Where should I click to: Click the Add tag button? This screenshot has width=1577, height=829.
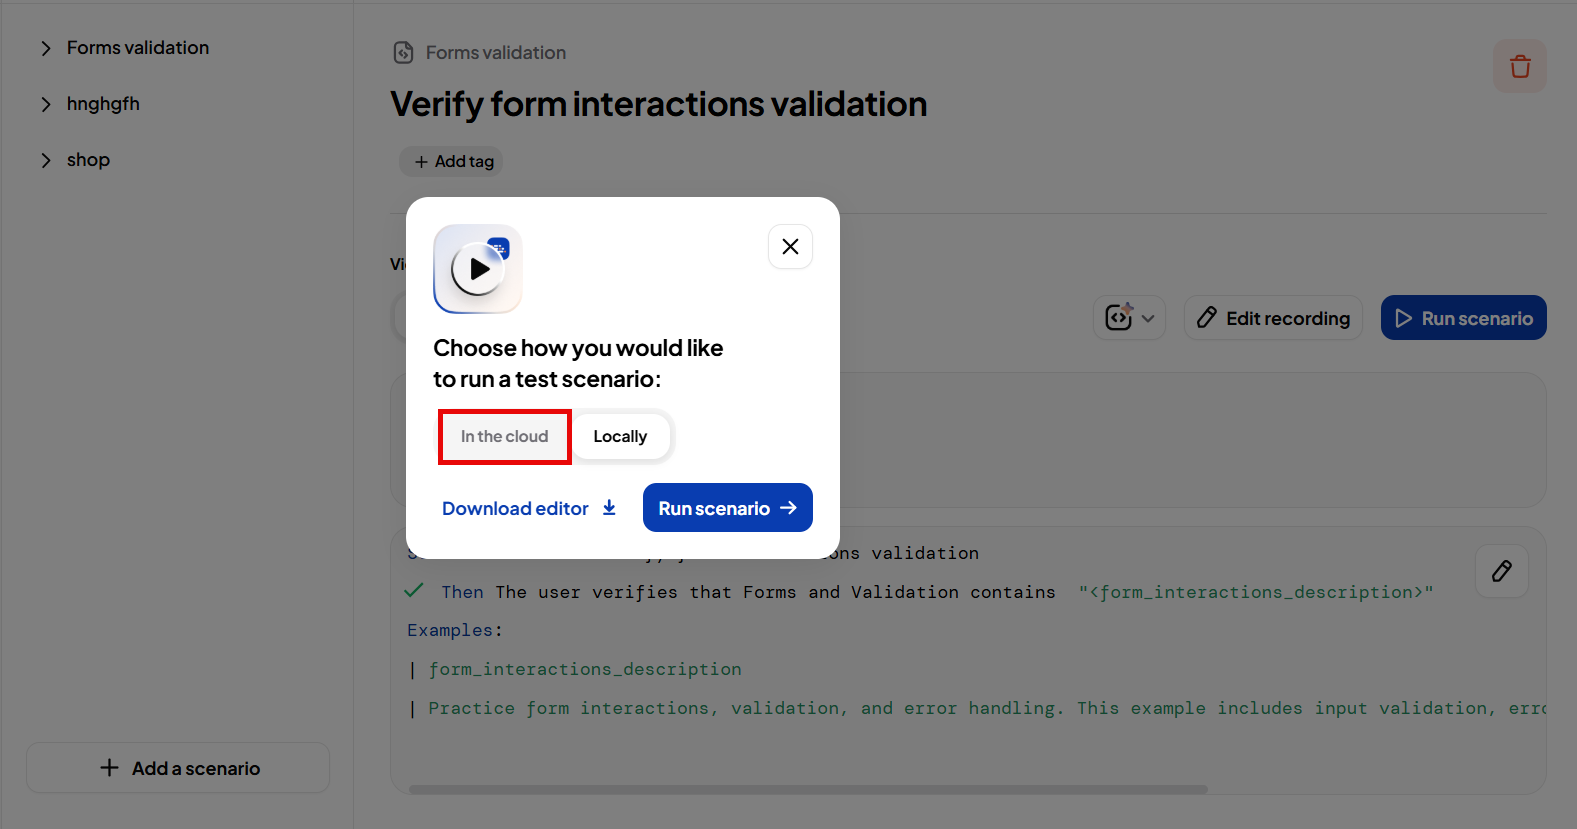click(451, 161)
